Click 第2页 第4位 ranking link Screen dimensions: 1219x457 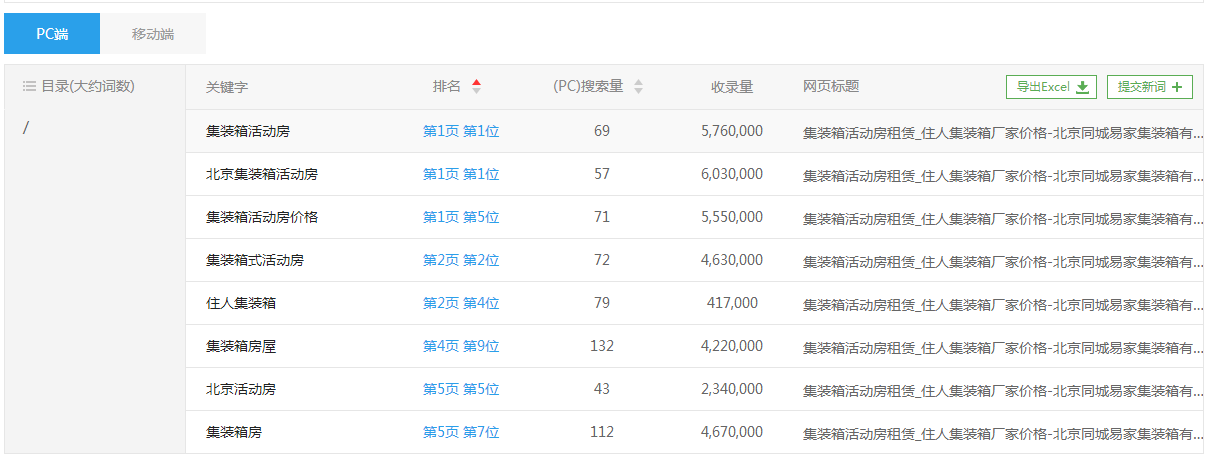(460, 303)
